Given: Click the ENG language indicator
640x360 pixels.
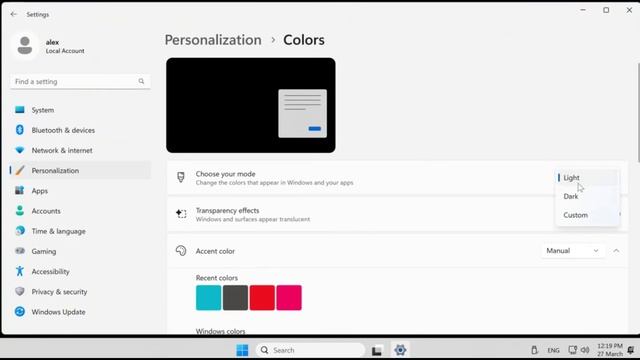Looking at the screenshot, I should (553, 350).
